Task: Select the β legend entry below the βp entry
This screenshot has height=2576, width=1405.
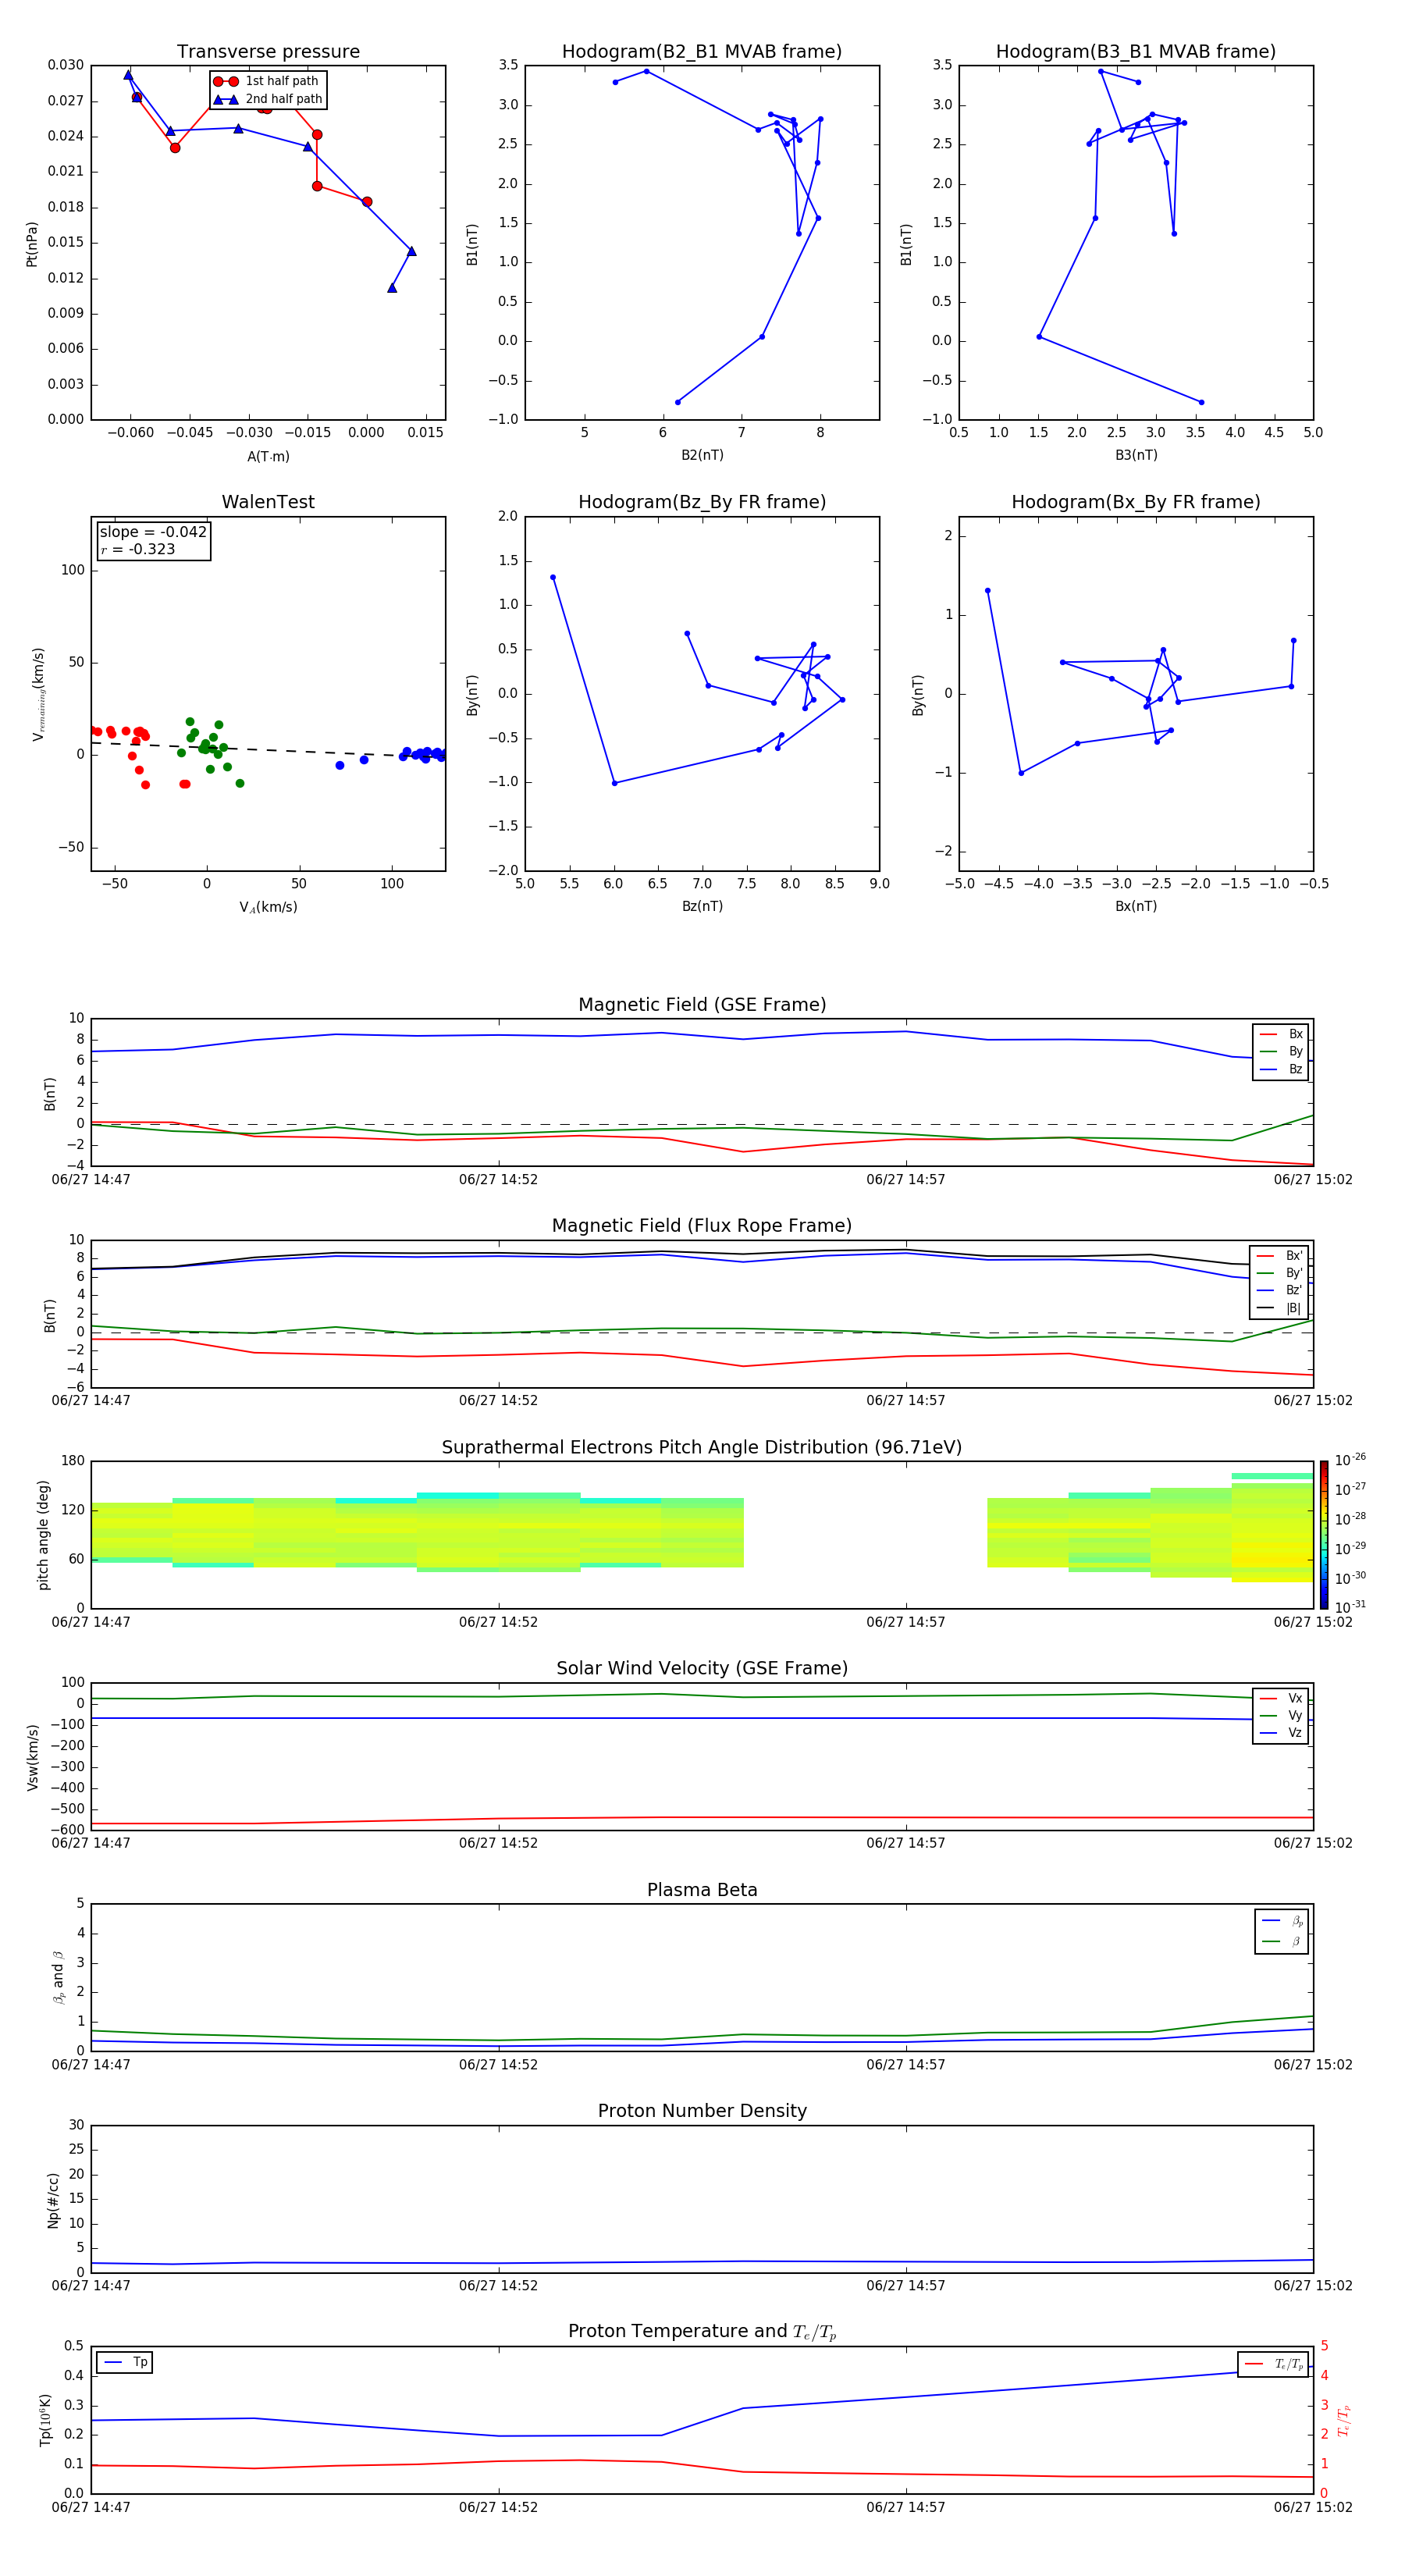Action: pyautogui.click(x=1282, y=1941)
